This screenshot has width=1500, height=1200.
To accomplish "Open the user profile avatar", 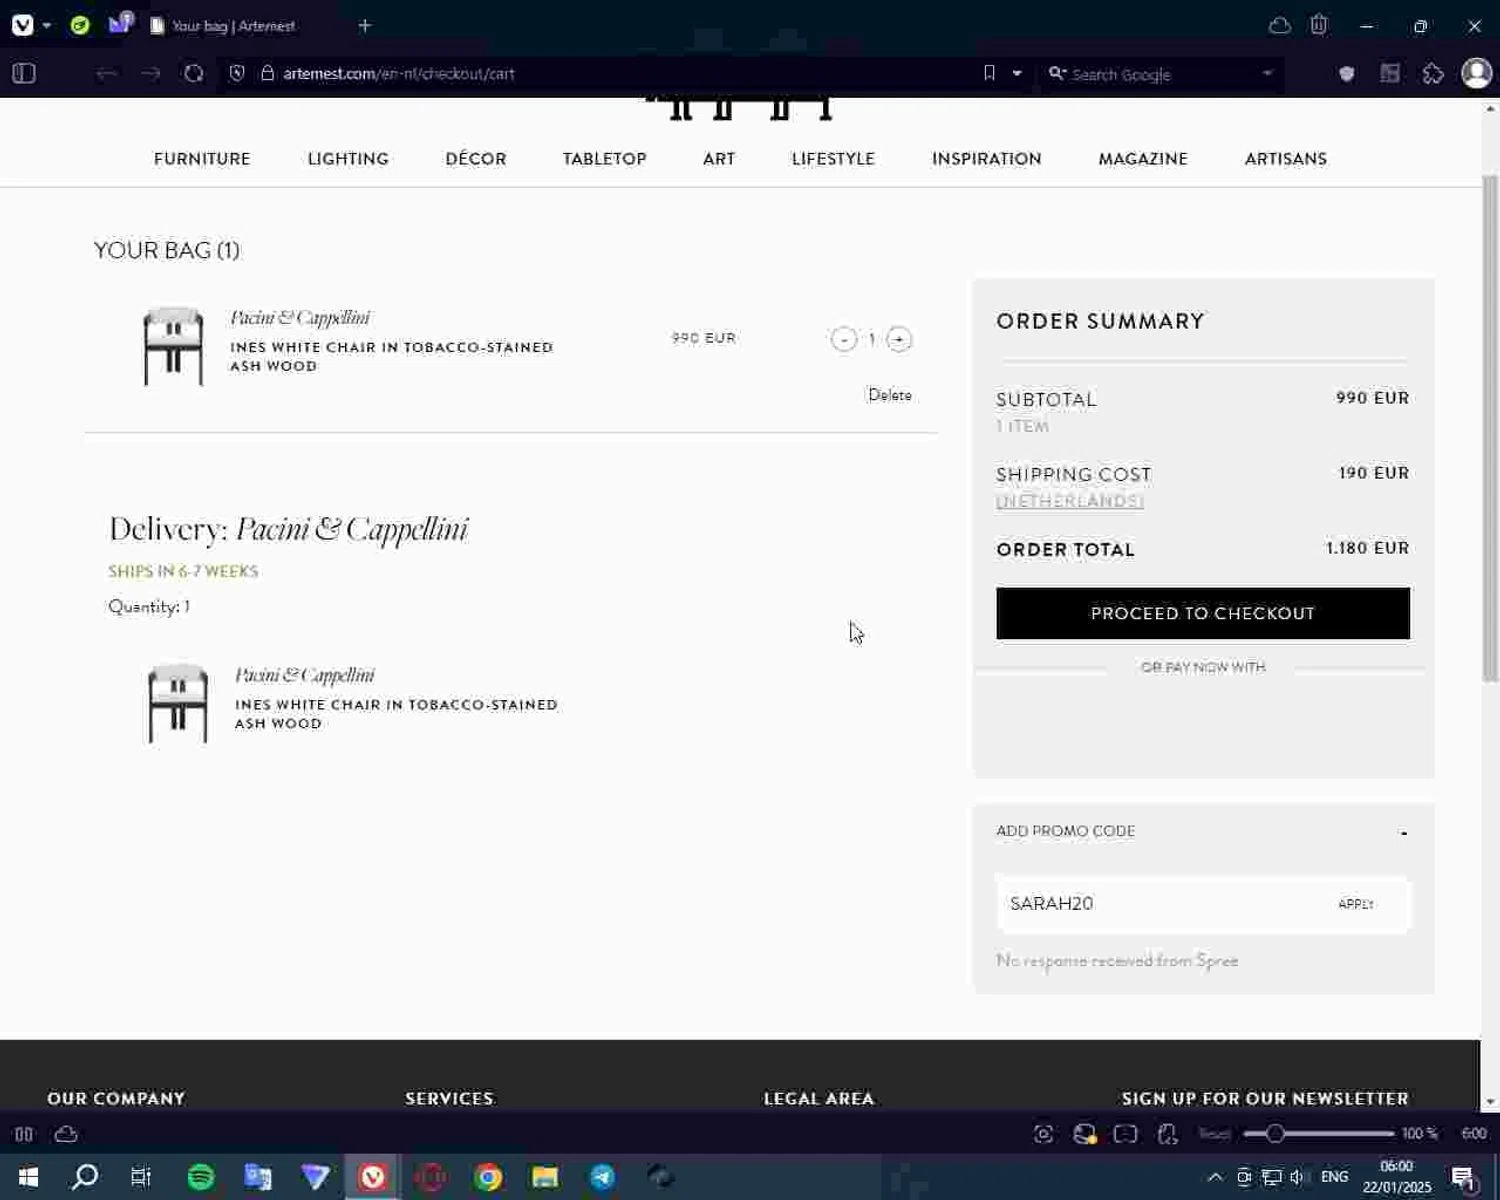I will (x=1476, y=73).
